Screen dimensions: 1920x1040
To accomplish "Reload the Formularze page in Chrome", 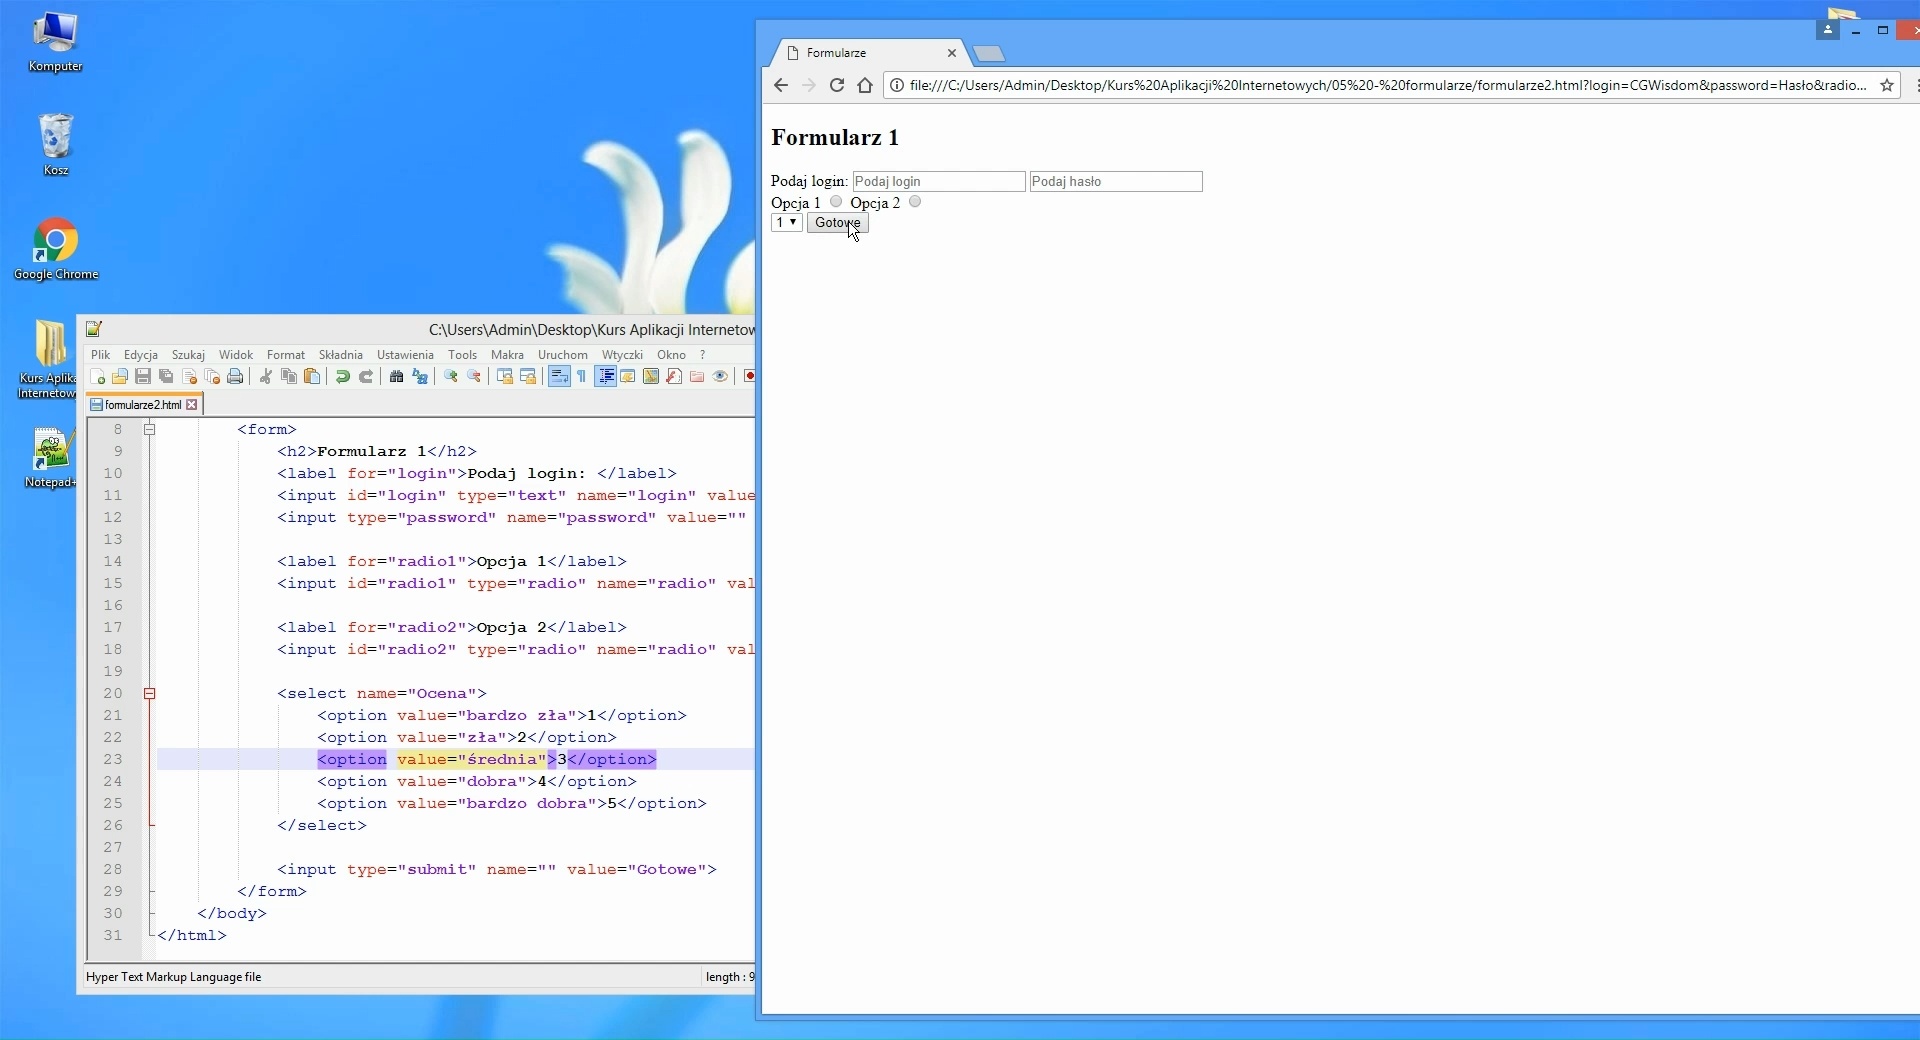I will coord(837,86).
